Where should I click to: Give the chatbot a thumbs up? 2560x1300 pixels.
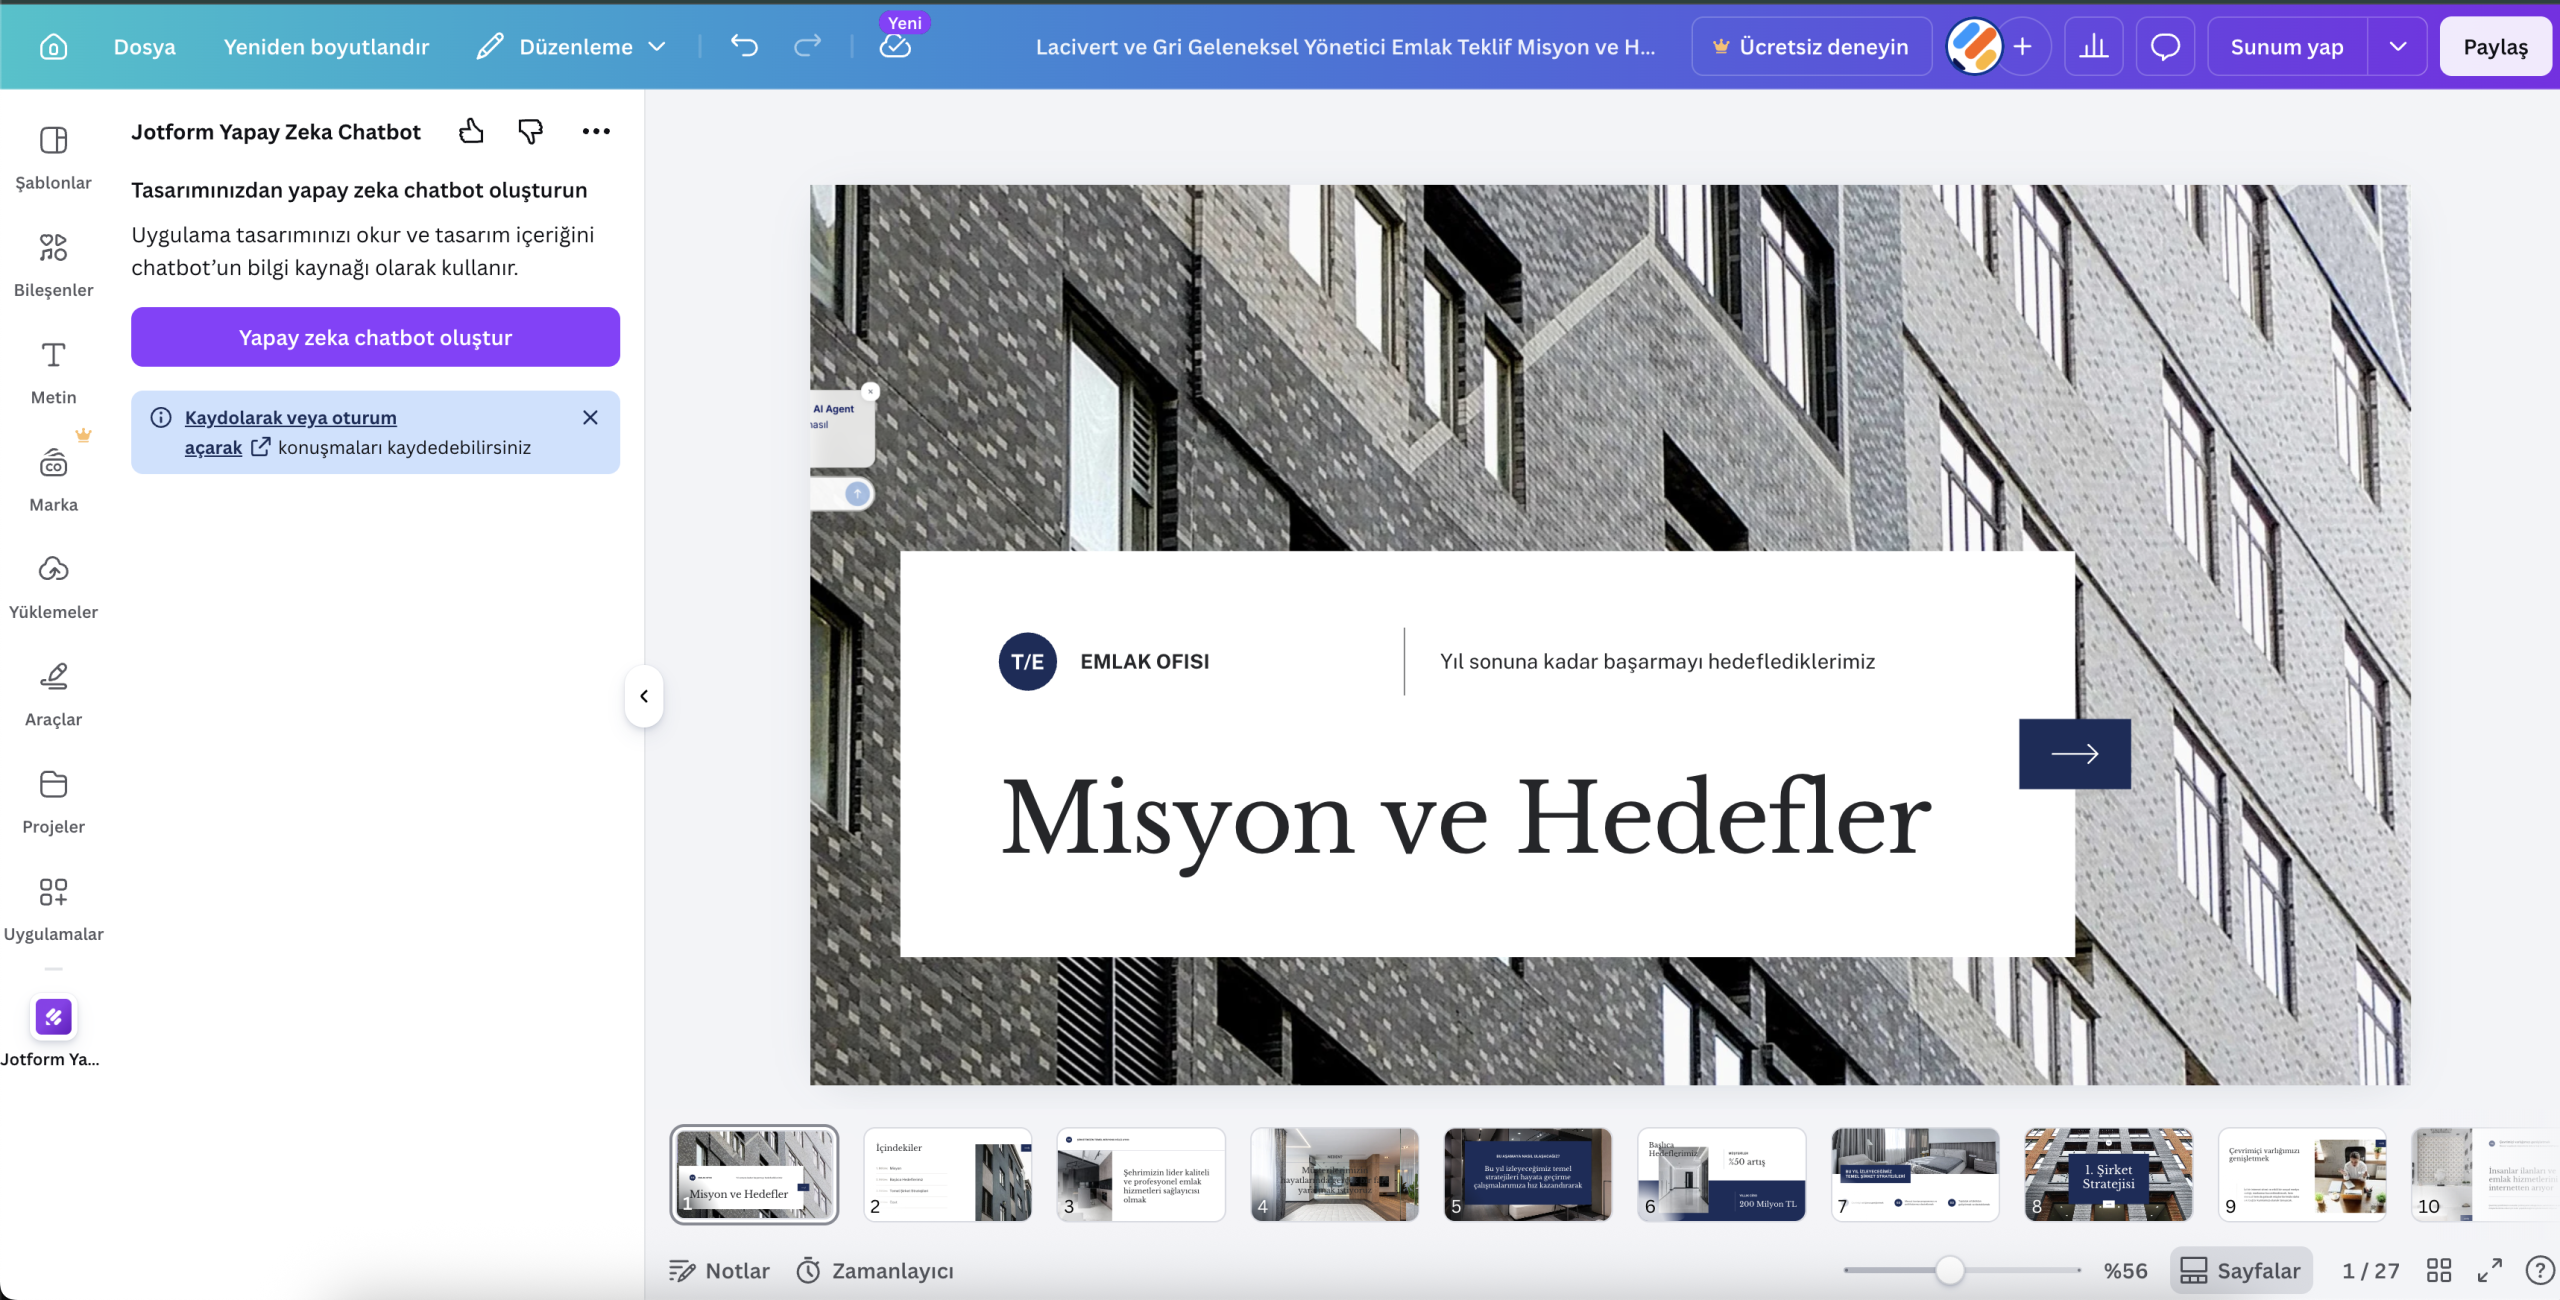(x=471, y=131)
